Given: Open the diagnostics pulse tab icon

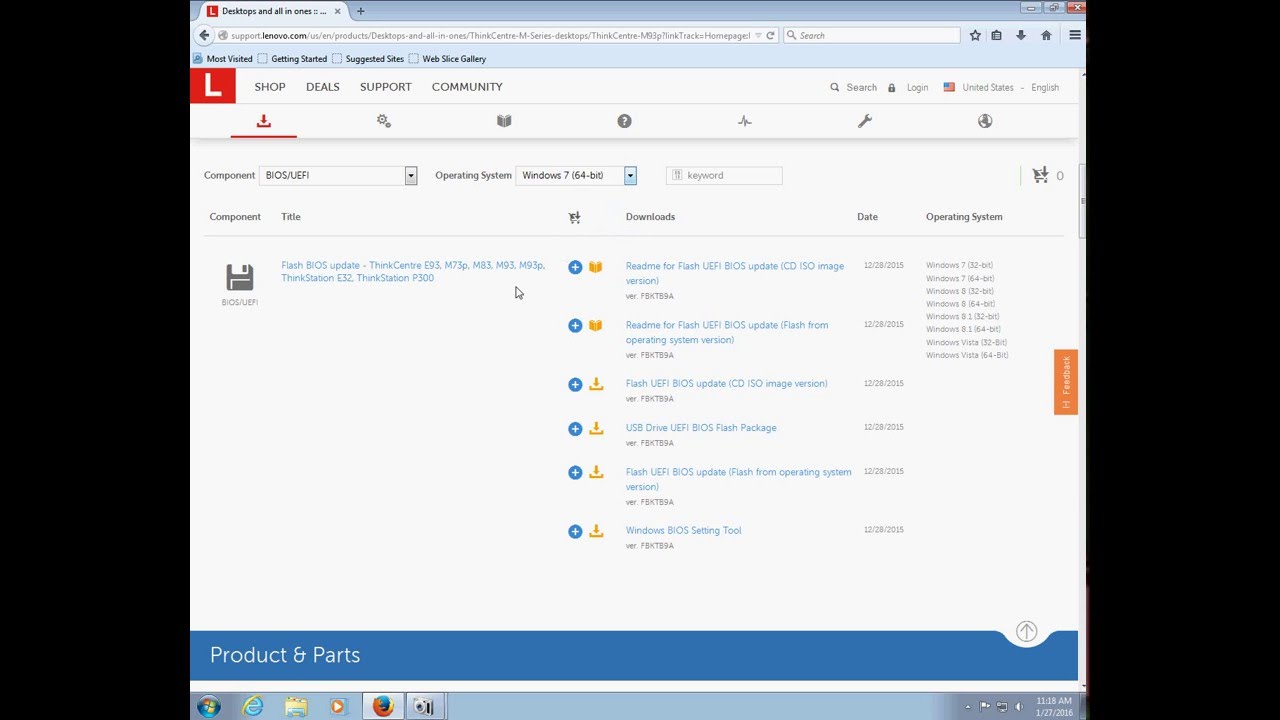Looking at the screenshot, I should tap(745, 121).
